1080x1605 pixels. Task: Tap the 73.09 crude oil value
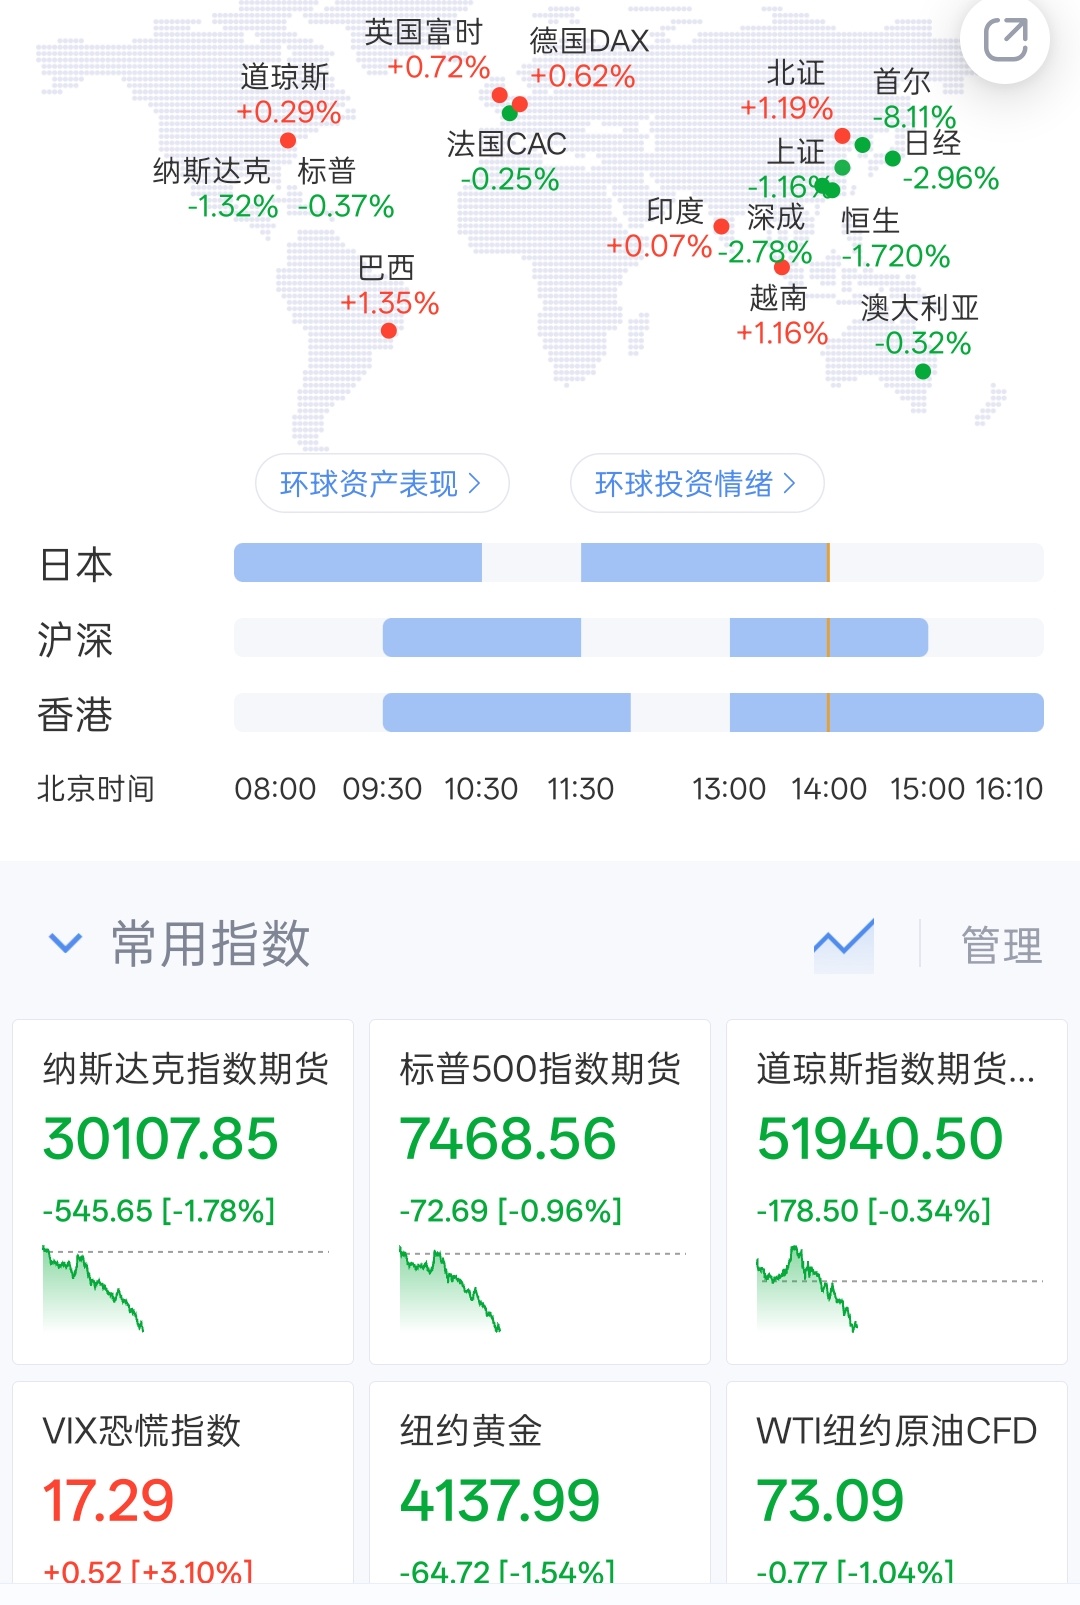[830, 1501]
